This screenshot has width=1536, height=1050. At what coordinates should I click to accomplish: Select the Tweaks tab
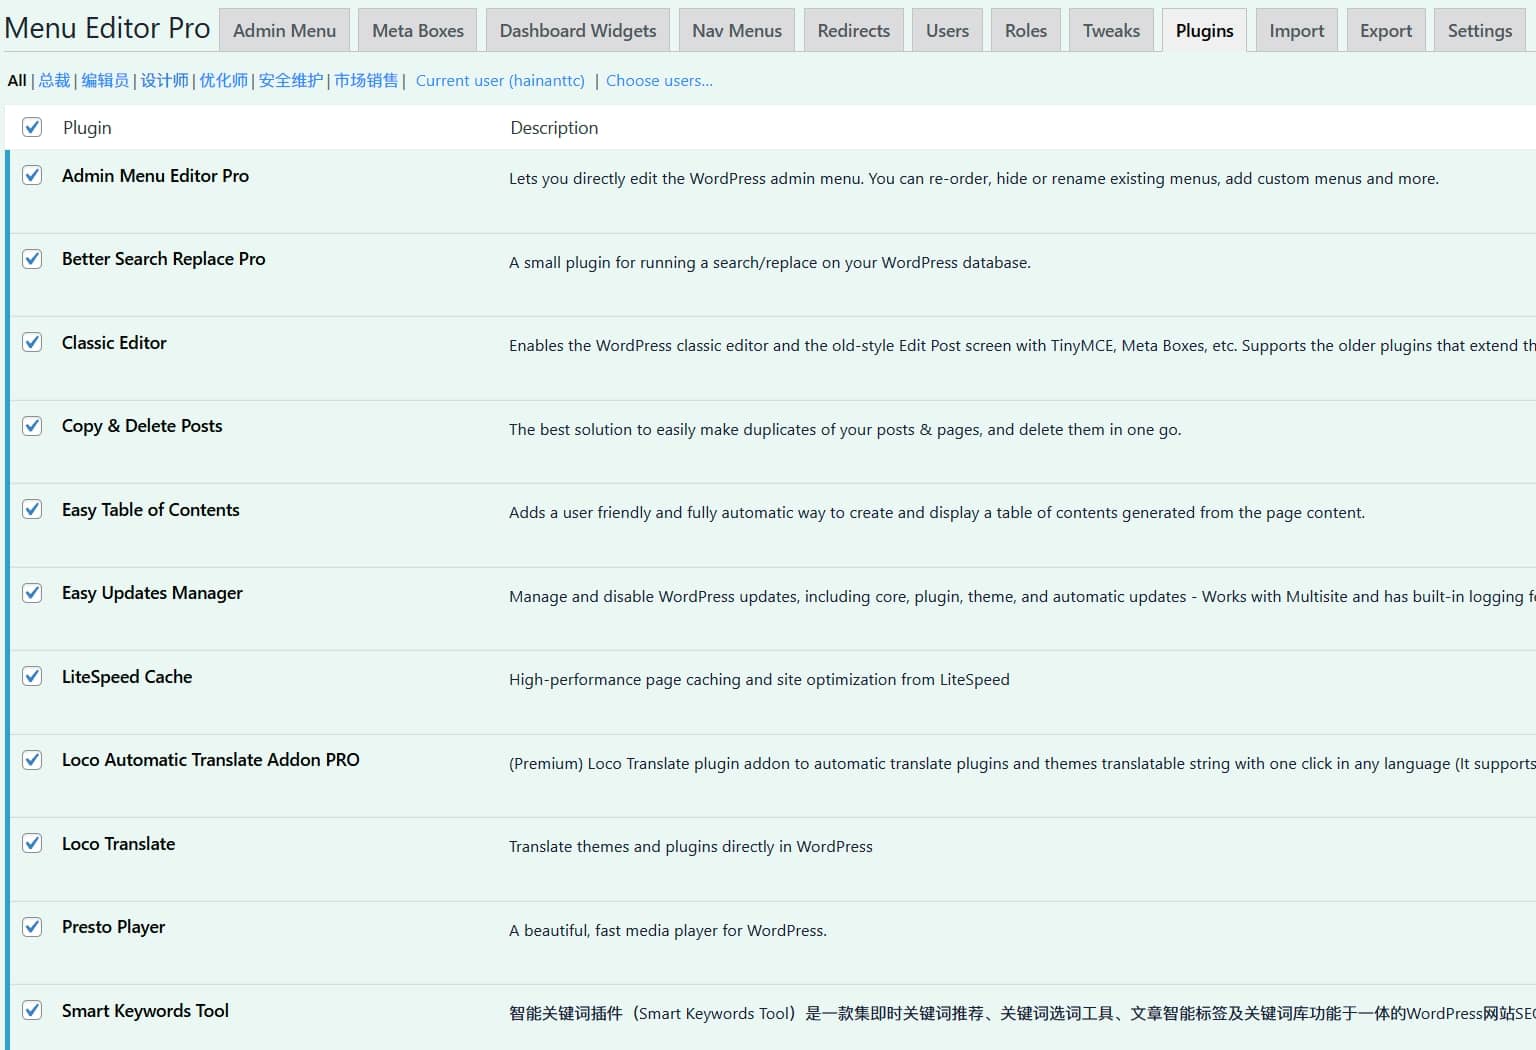(1111, 31)
